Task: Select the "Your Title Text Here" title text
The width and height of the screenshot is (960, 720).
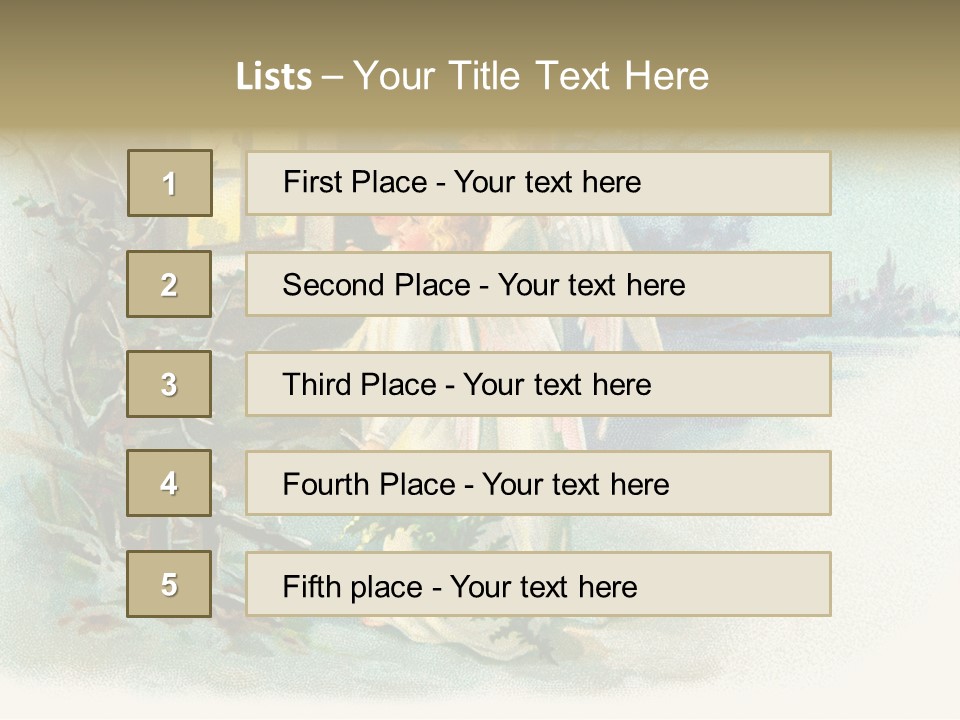Action: click(531, 76)
